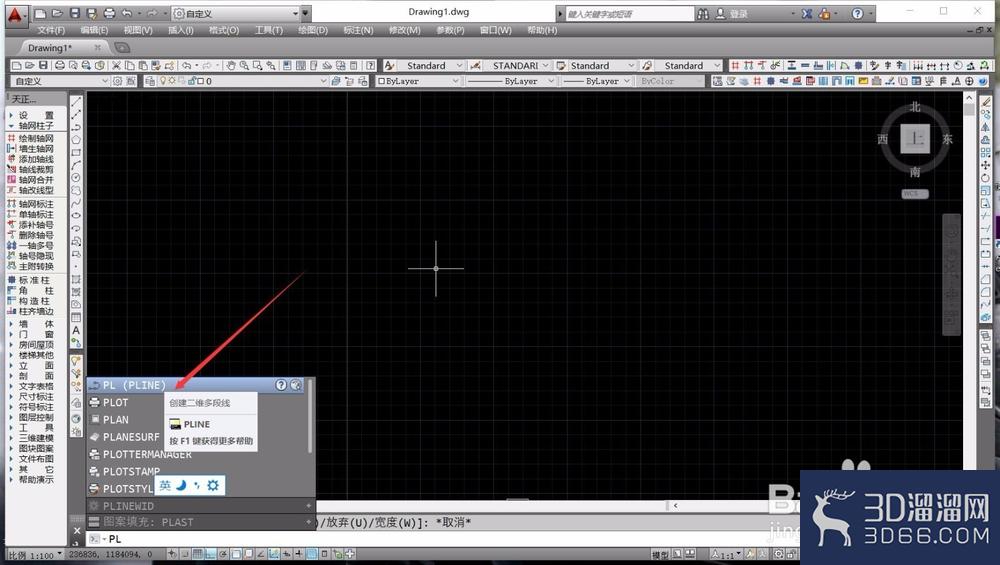The width and height of the screenshot is (1000, 565).
Task: Click 登录 sign-in button
Action: tap(739, 13)
